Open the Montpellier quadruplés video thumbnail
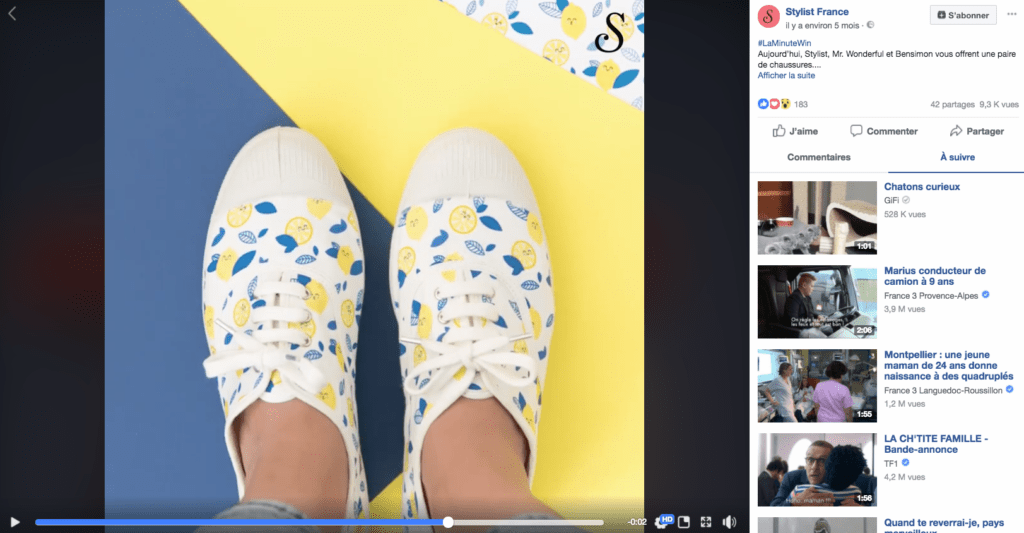This screenshot has width=1024, height=533. tap(817, 385)
